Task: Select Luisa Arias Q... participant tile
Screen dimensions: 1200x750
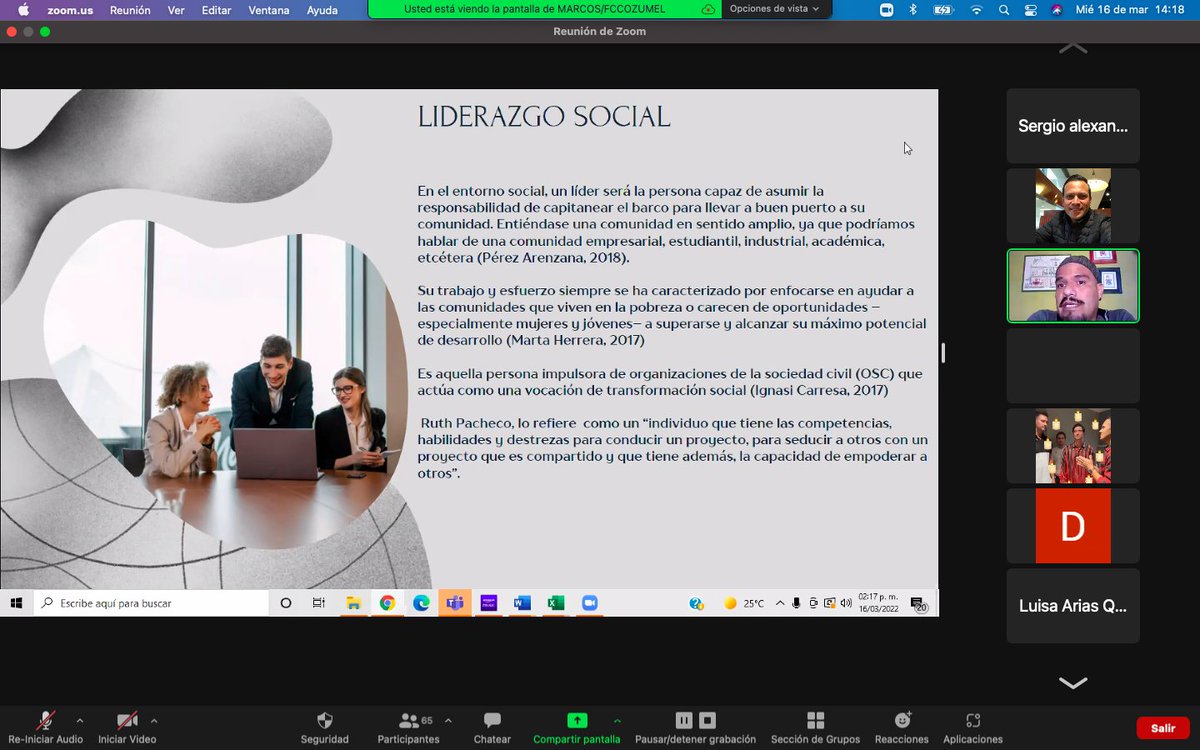Action: click(x=1073, y=606)
